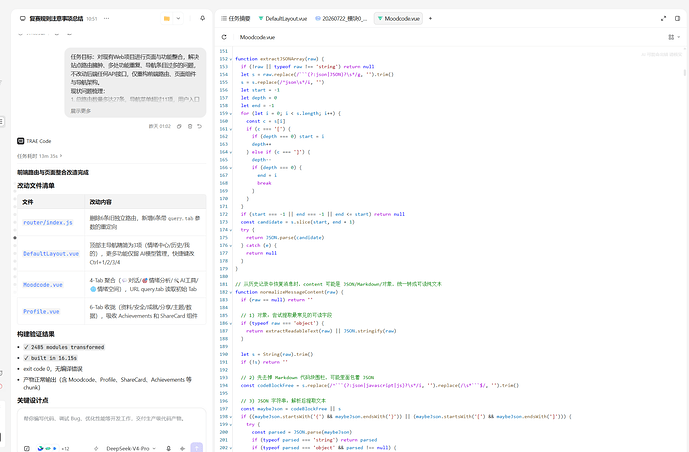Viewport: 689px width, 452px height.
Task: Click 'return JSON.parse(candidate)' on line 175
Action: [285, 238]
